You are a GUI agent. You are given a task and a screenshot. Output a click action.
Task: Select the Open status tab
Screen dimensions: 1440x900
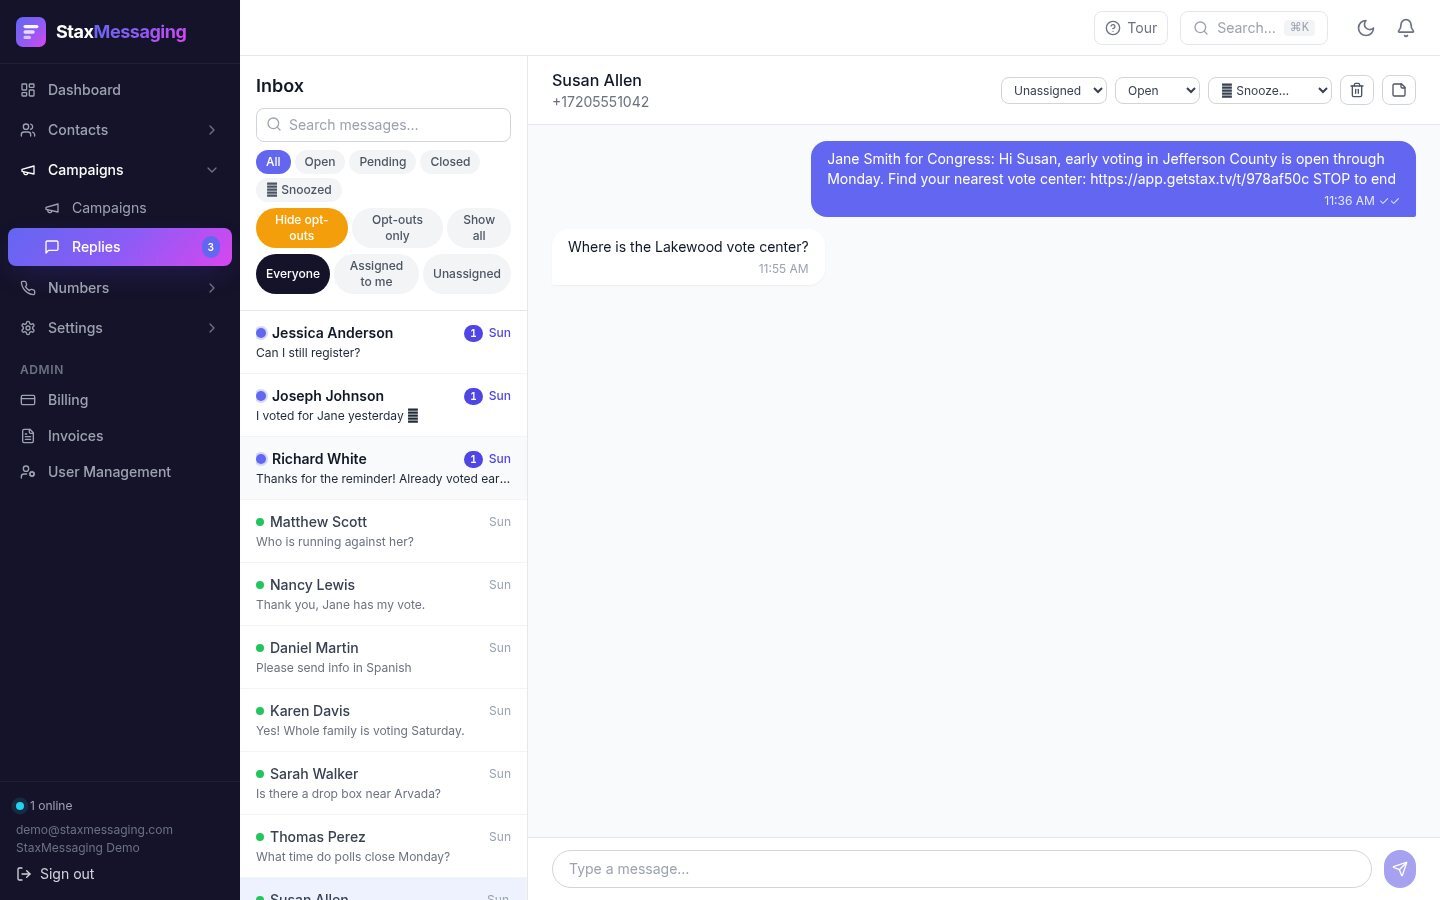(320, 162)
